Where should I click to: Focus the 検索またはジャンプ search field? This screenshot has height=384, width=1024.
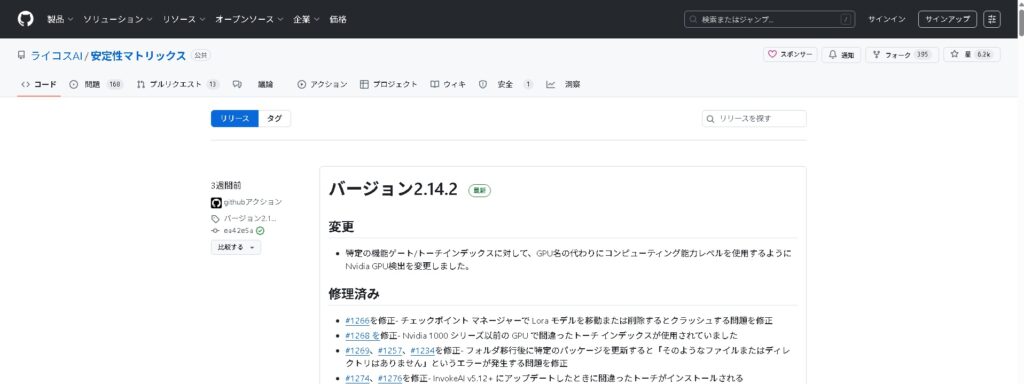(x=769, y=20)
